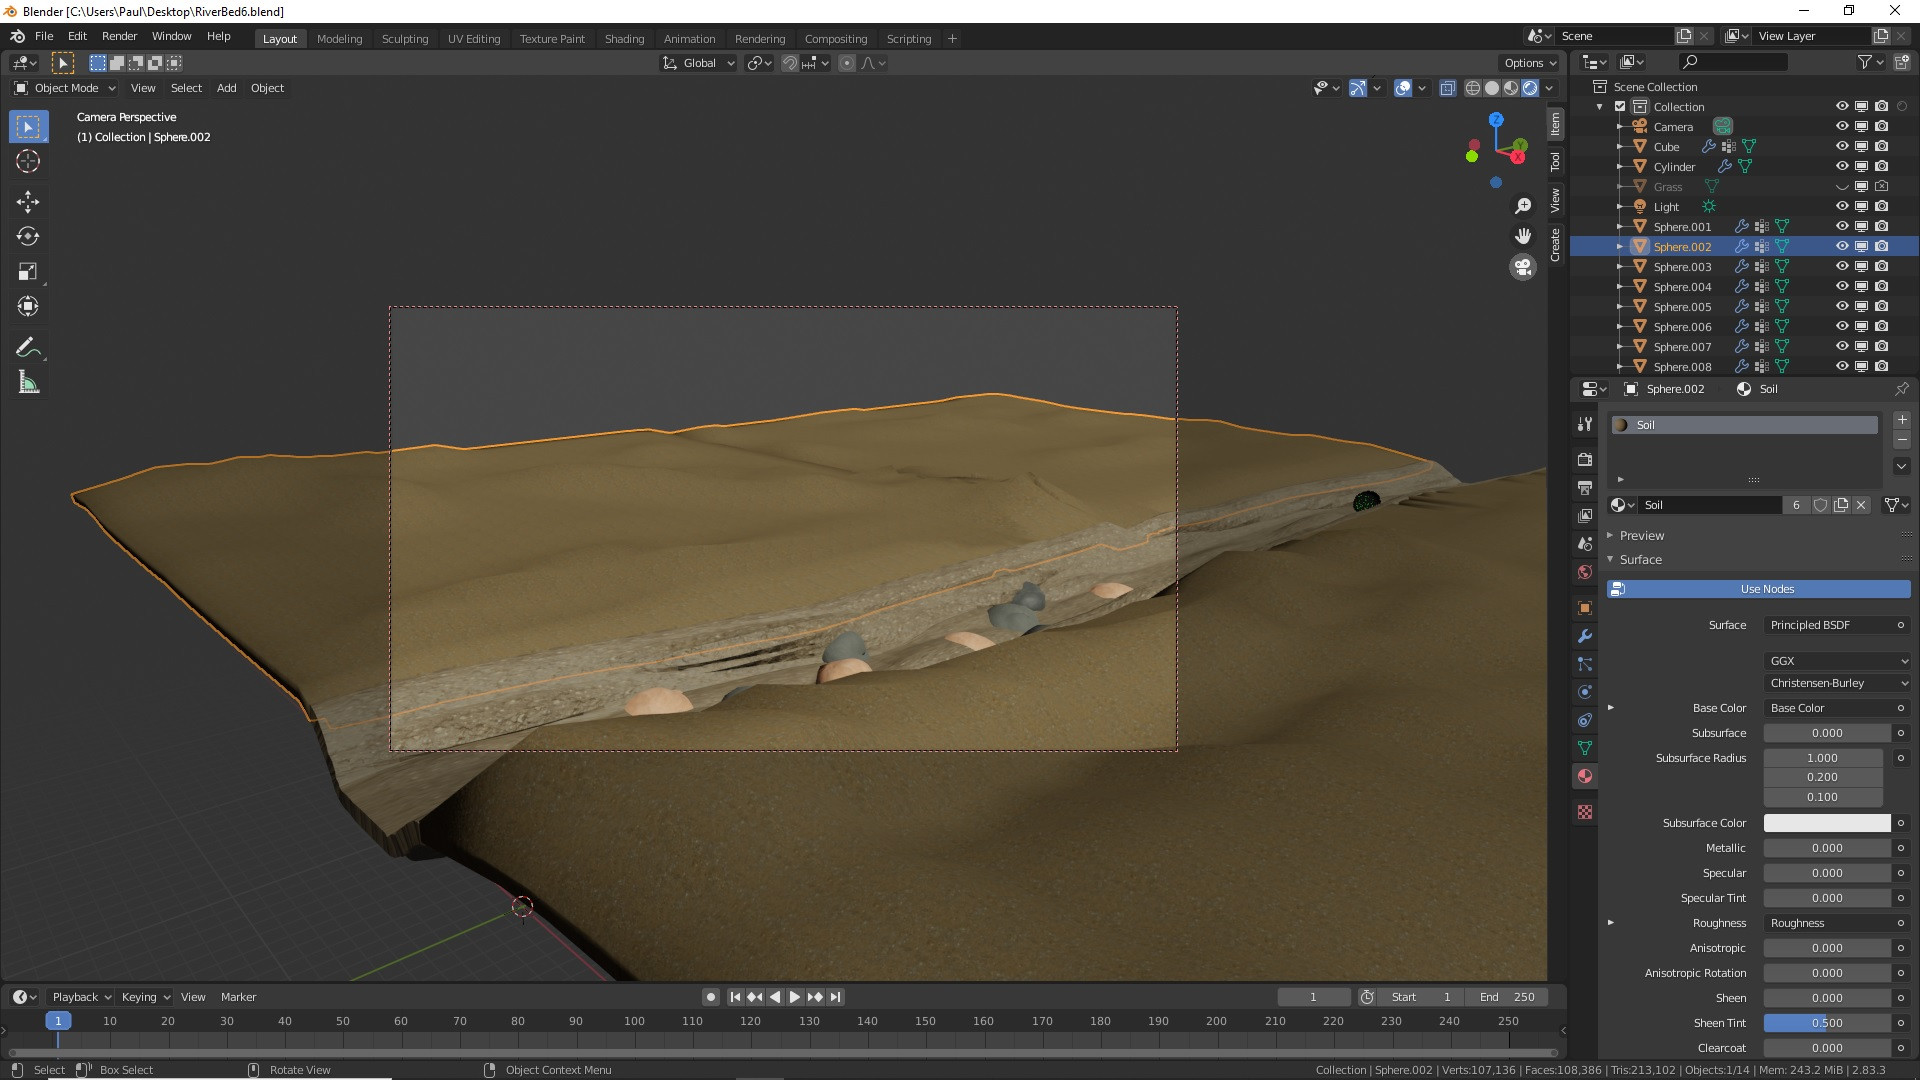Expand the Base Color property
Image resolution: width=1920 pixels, height=1080 pixels.
click(x=1611, y=708)
